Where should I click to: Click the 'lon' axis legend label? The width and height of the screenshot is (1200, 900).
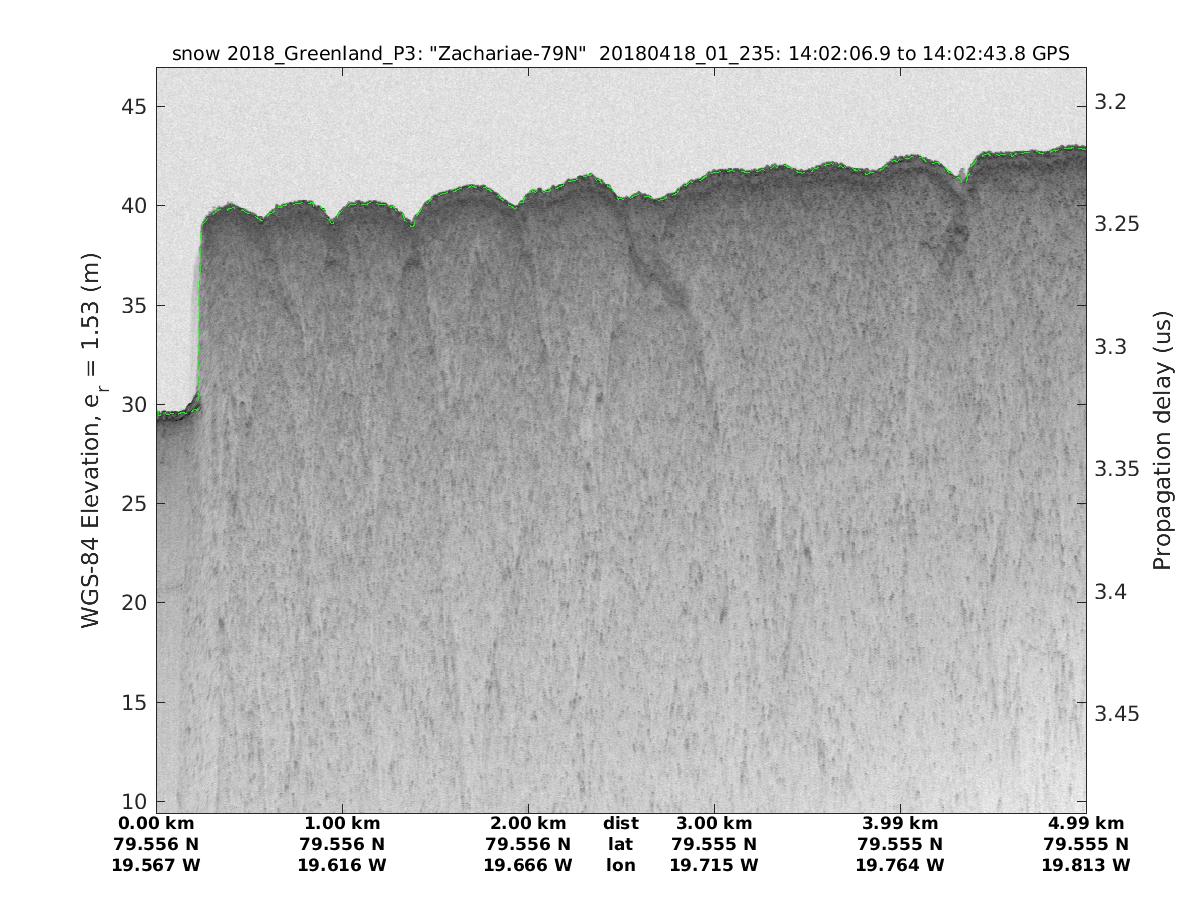(x=621, y=865)
